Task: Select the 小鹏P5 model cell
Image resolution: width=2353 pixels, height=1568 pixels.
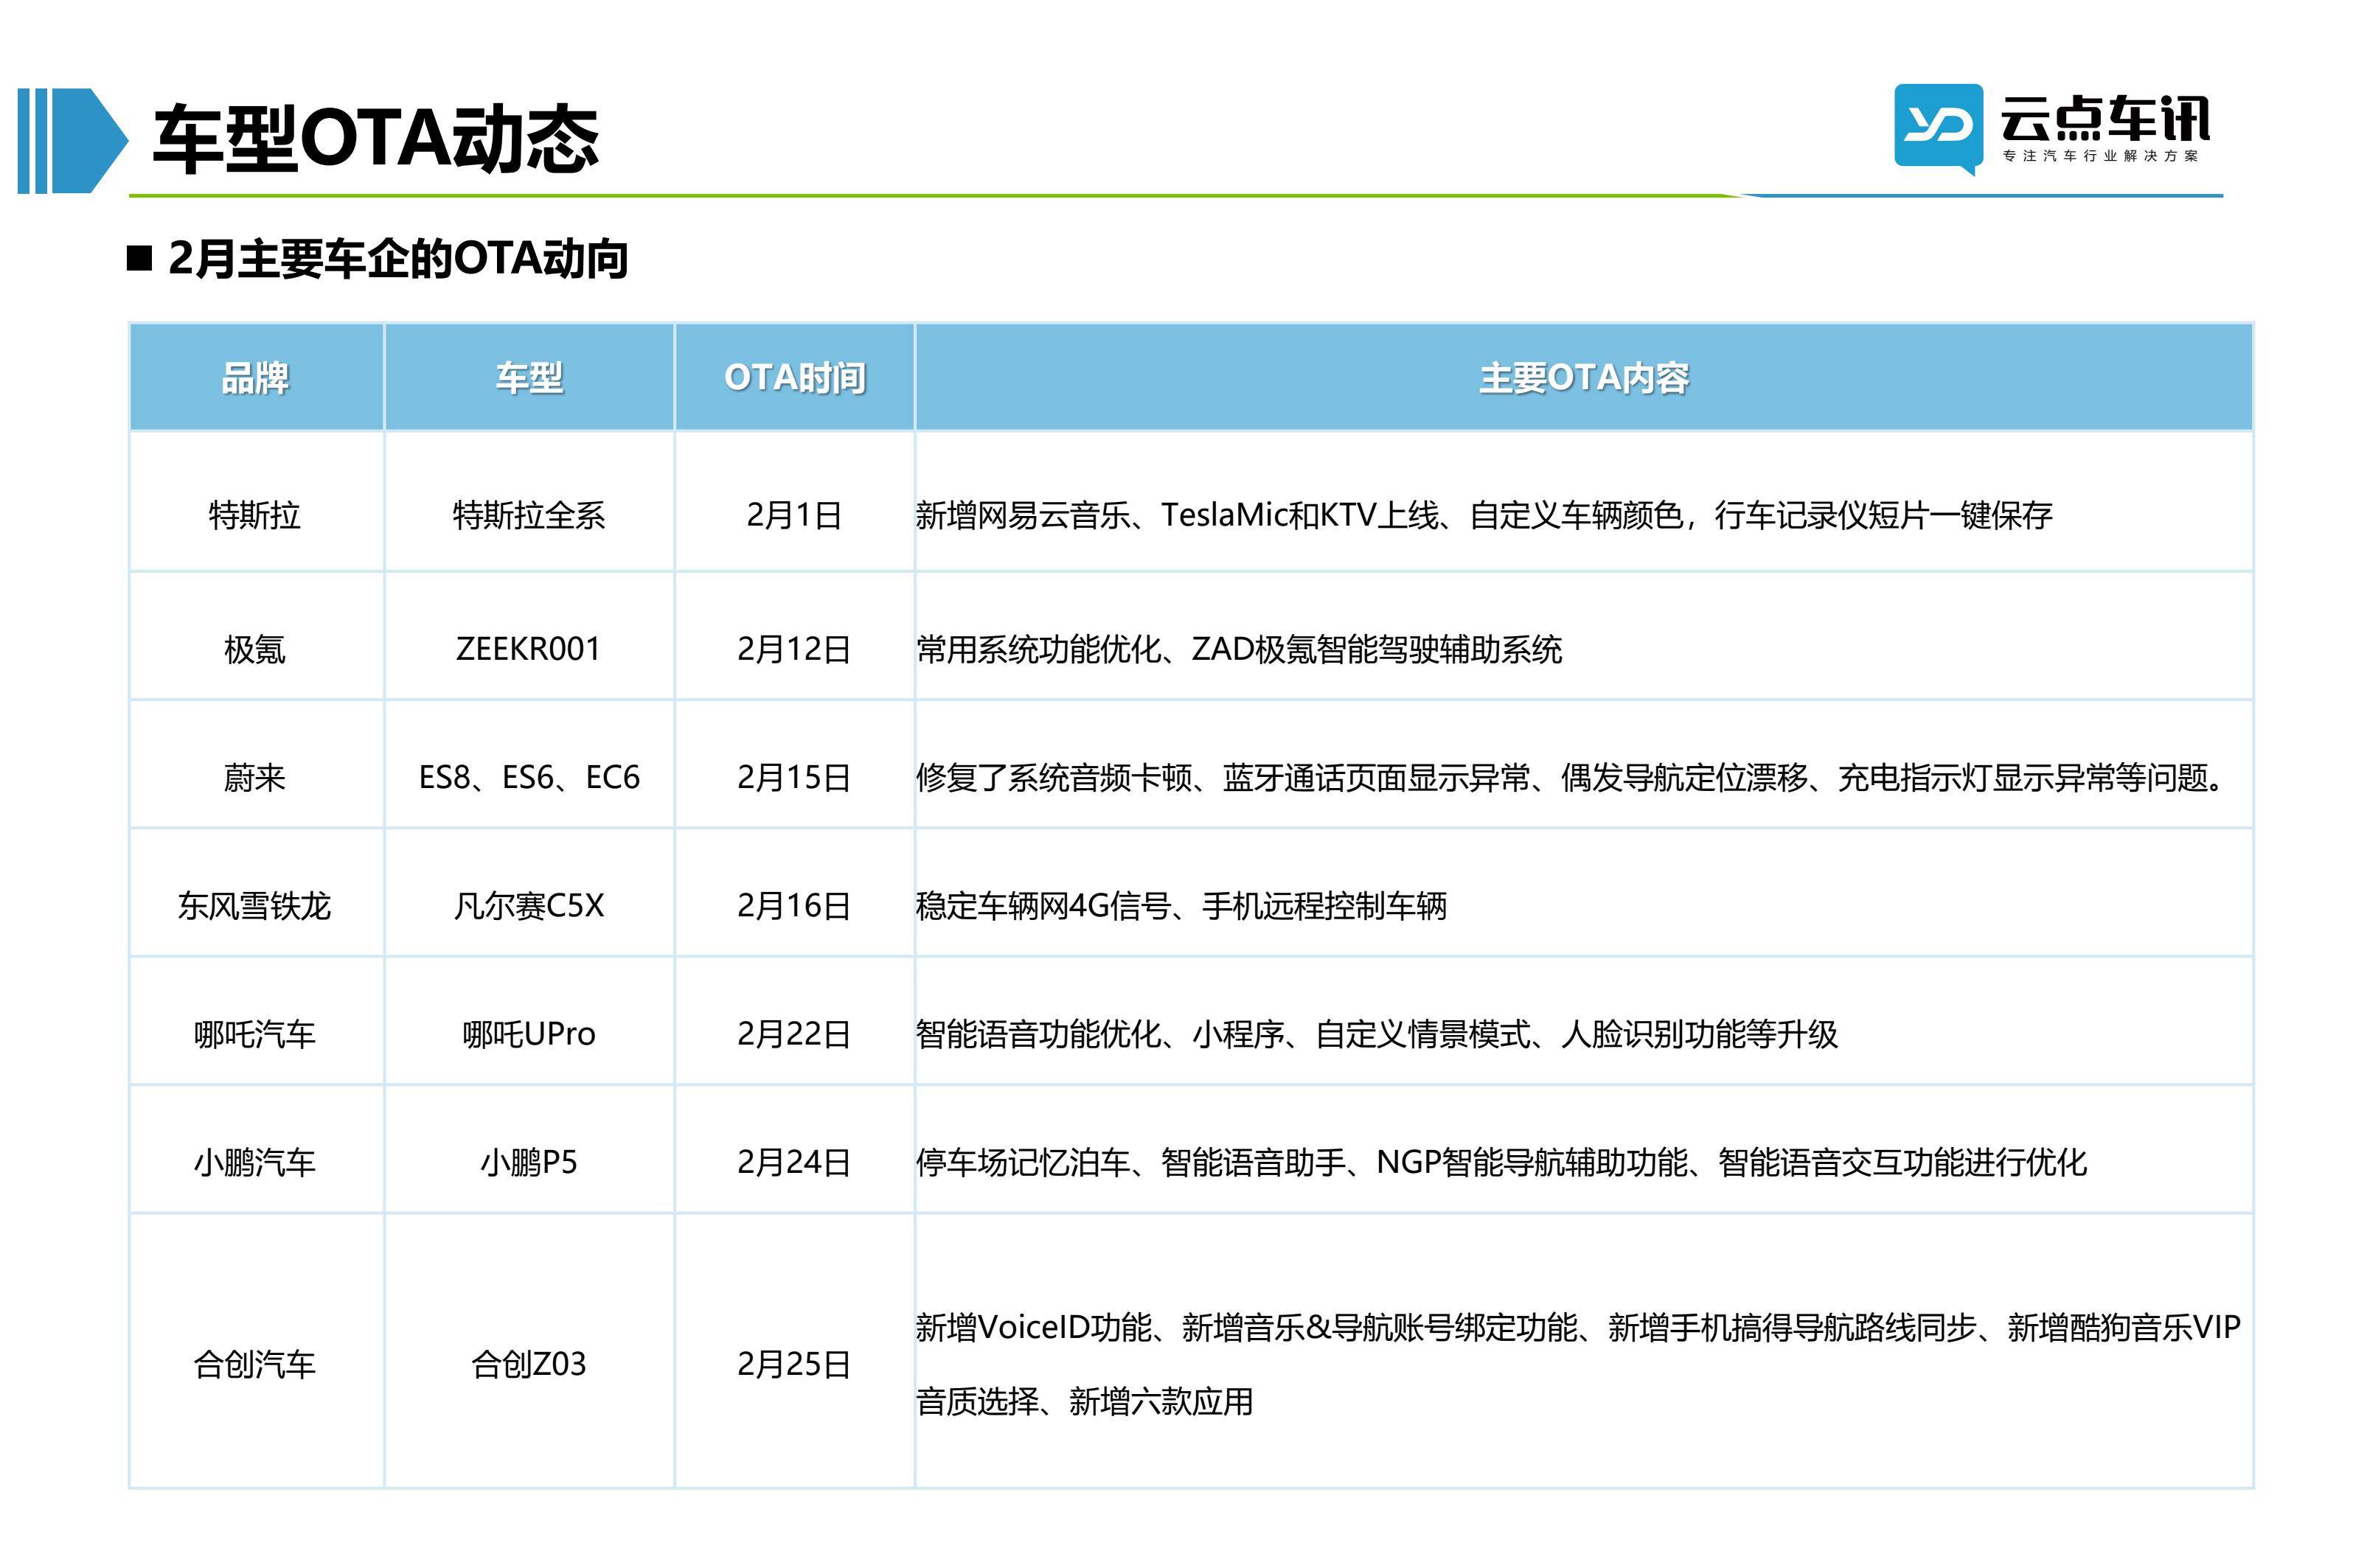Action: [x=529, y=1149]
